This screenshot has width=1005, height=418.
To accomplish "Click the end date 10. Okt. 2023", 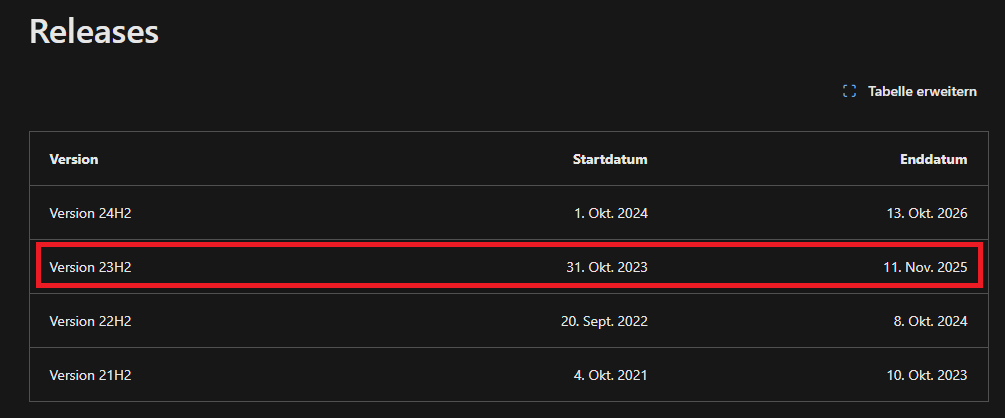I will click(x=928, y=375).
